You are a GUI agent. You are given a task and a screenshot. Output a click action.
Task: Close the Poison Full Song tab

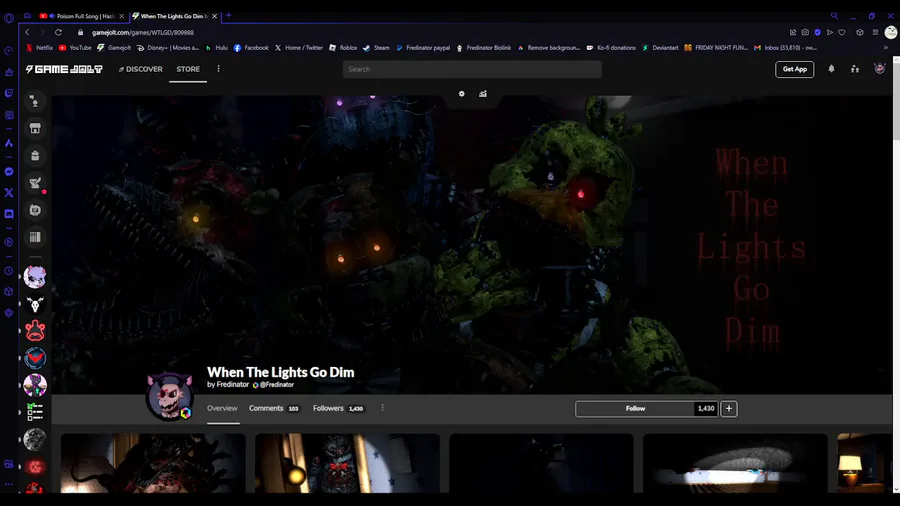[122, 16]
